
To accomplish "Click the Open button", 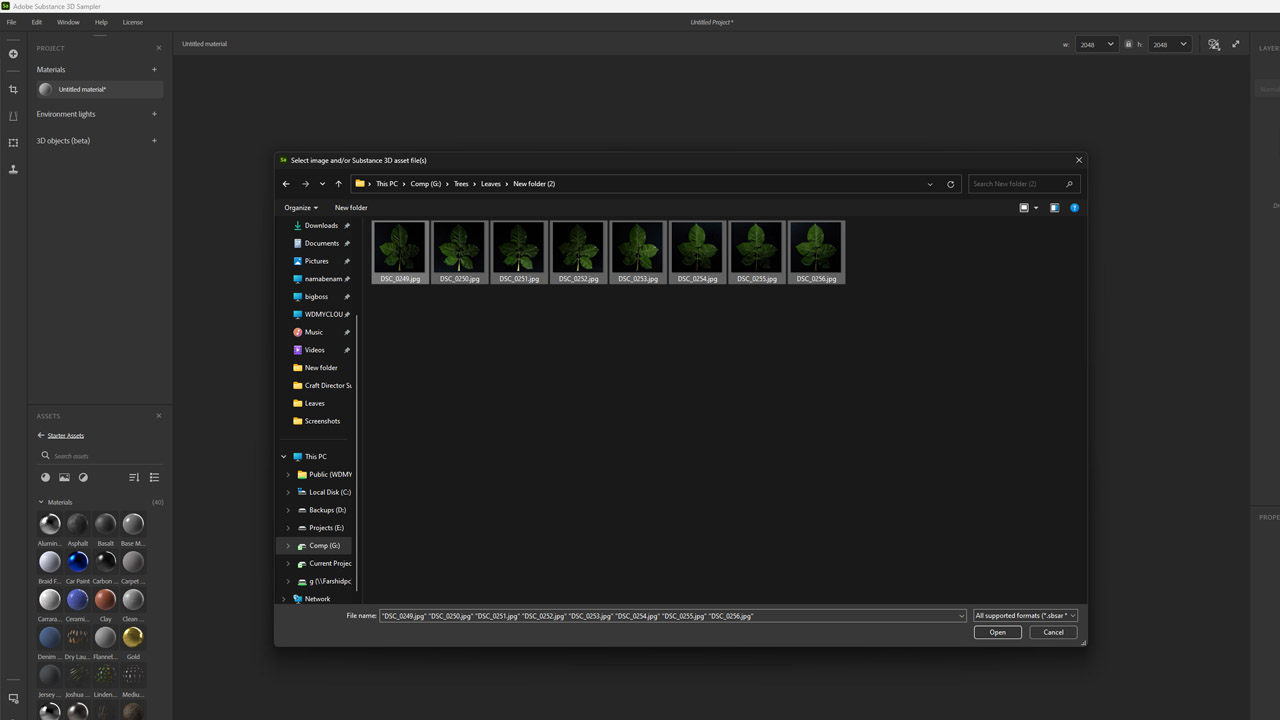I will pyautogui.click(x=997, y=632).
